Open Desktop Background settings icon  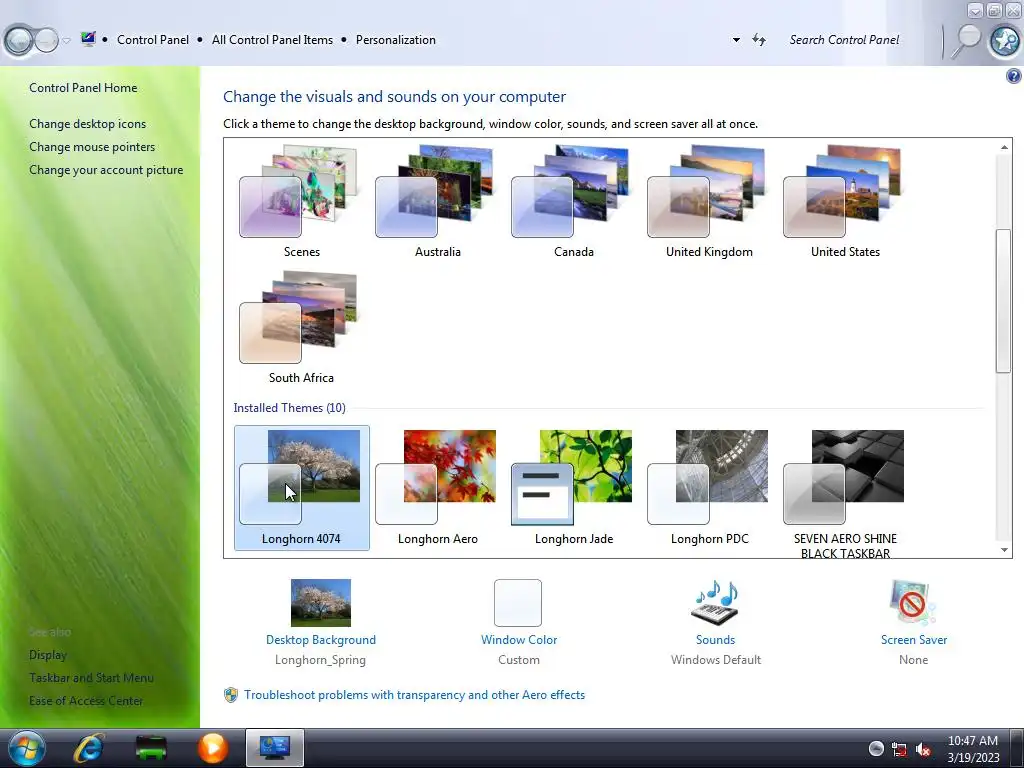tap(321, 603)
